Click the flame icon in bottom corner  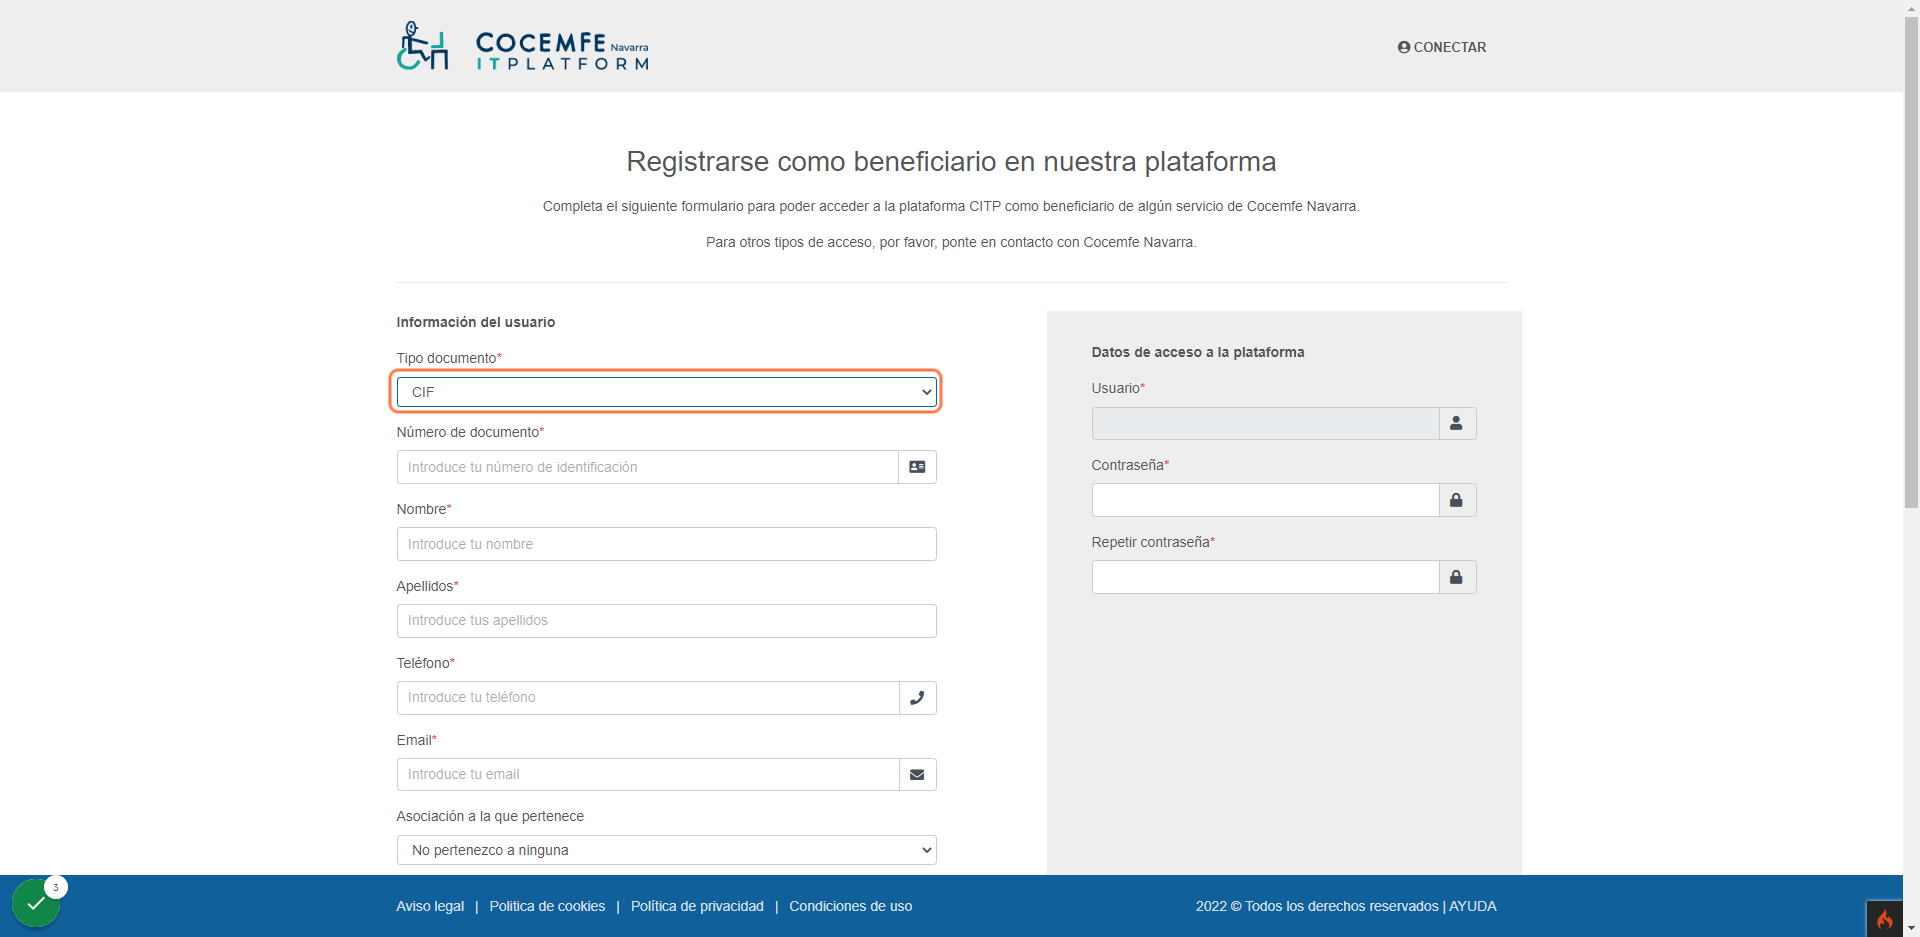(x=1885, y=919)
